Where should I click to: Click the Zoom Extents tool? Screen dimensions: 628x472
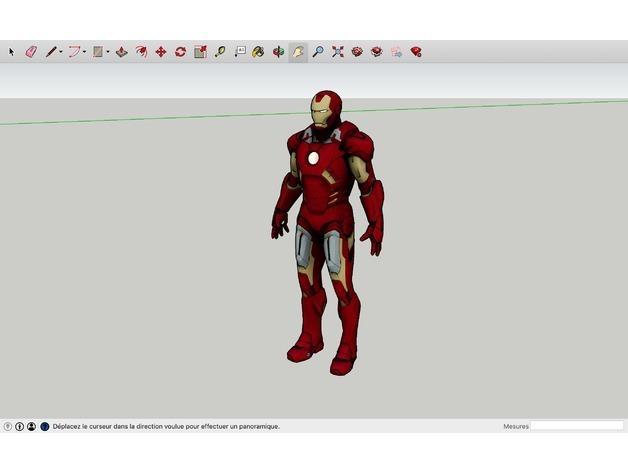point(337,51)
